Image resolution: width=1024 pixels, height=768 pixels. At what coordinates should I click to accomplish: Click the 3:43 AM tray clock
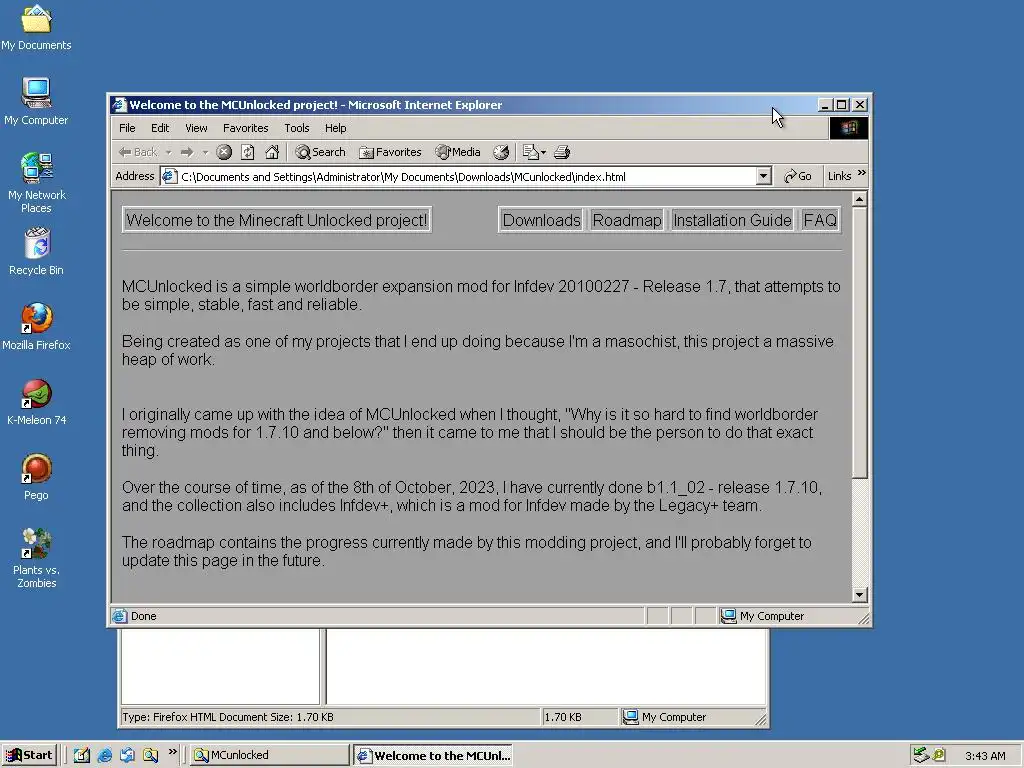coord(985,756)
